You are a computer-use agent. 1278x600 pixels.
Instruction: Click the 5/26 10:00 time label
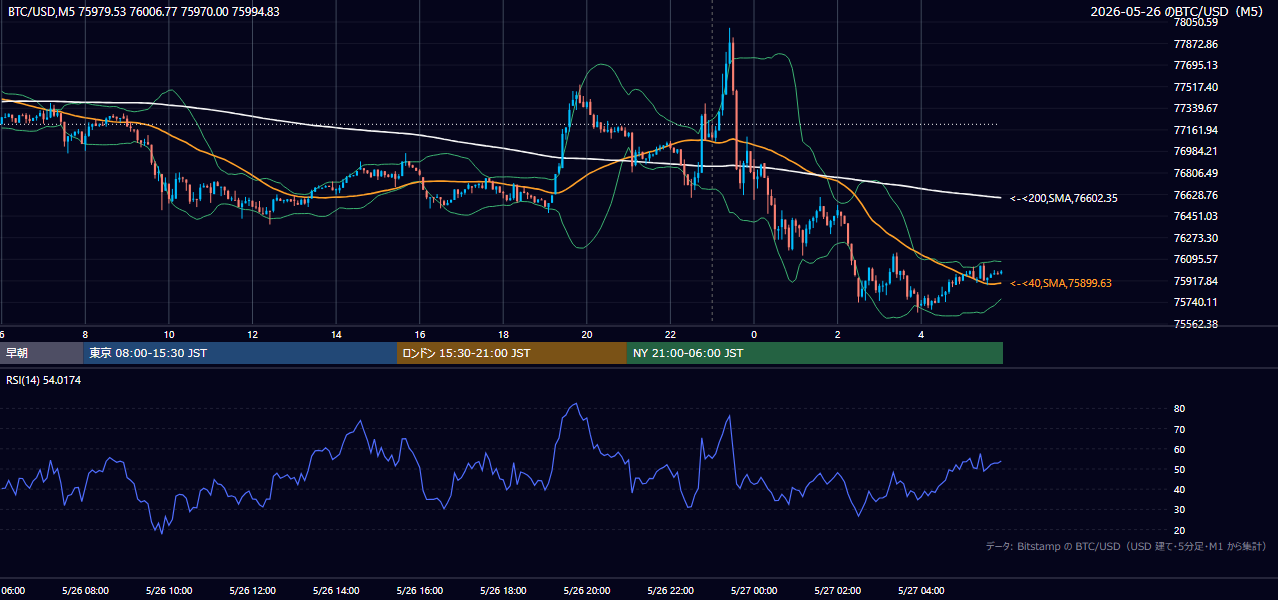coord(169,591)
